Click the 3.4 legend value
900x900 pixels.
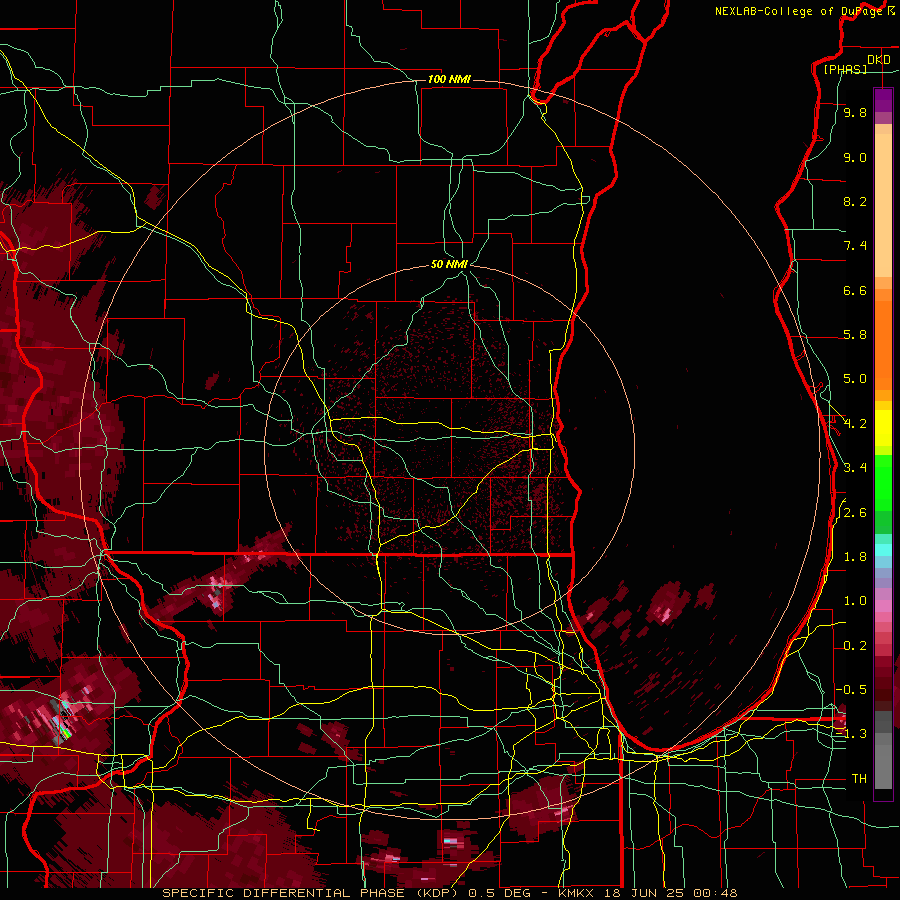click(x=855, y=468)
